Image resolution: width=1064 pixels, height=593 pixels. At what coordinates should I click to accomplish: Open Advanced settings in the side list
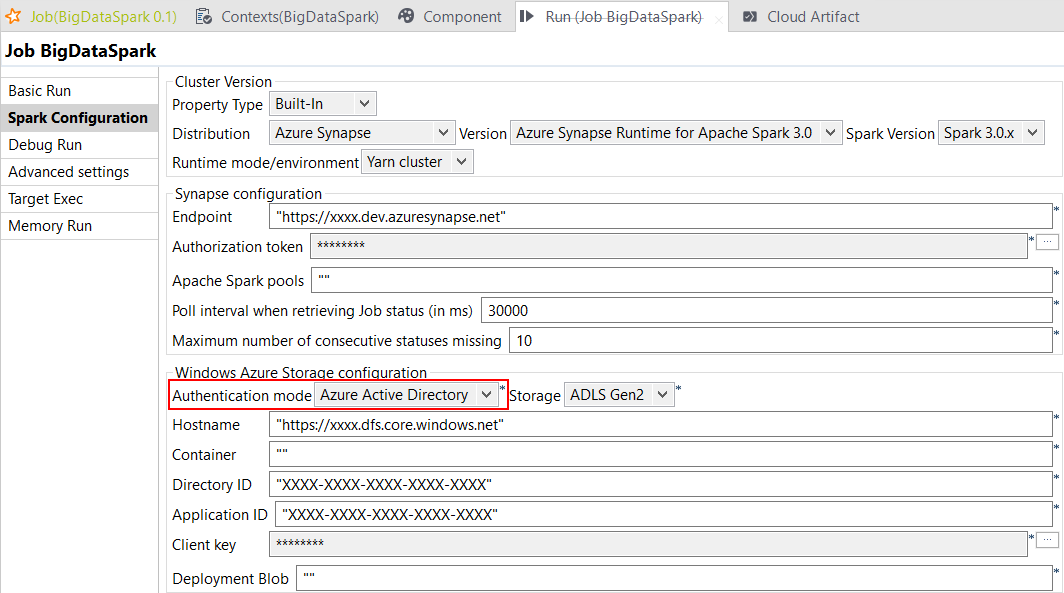click(x=68, y=172)
